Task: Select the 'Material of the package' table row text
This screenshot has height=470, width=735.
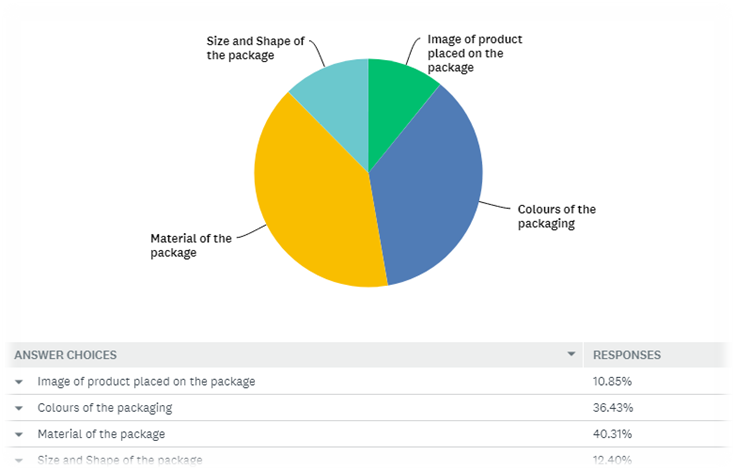Action: click(101, 435)
